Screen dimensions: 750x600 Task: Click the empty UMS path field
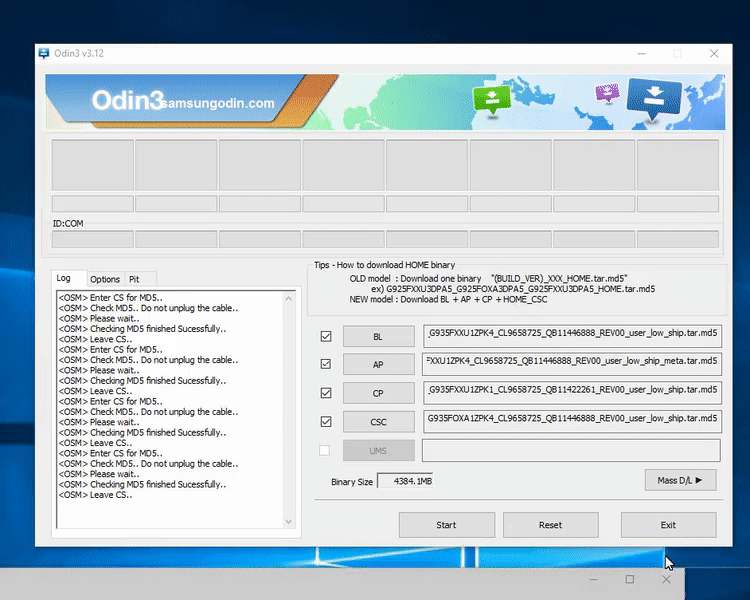571,450
